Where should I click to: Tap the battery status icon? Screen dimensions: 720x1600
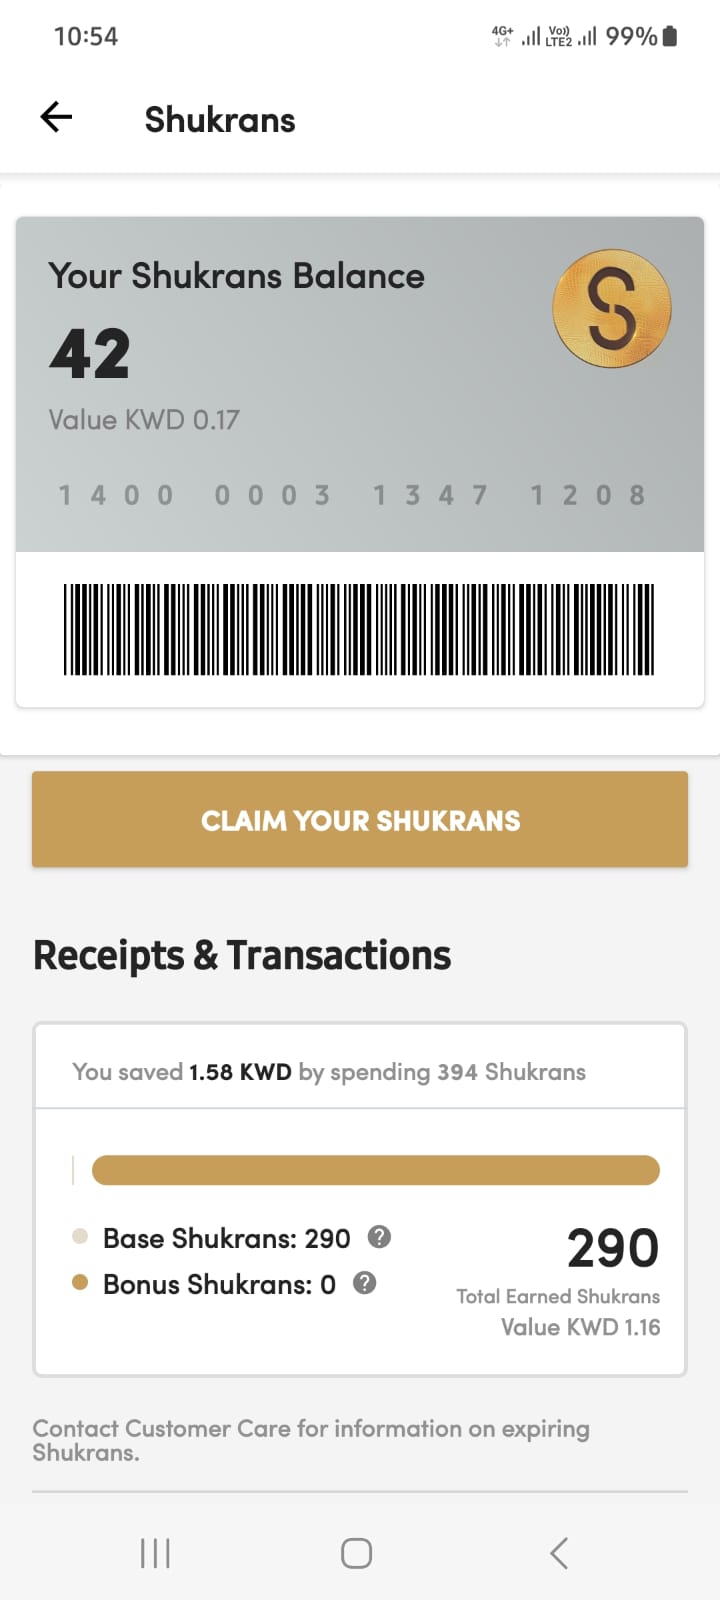click(x=670, y=36)
